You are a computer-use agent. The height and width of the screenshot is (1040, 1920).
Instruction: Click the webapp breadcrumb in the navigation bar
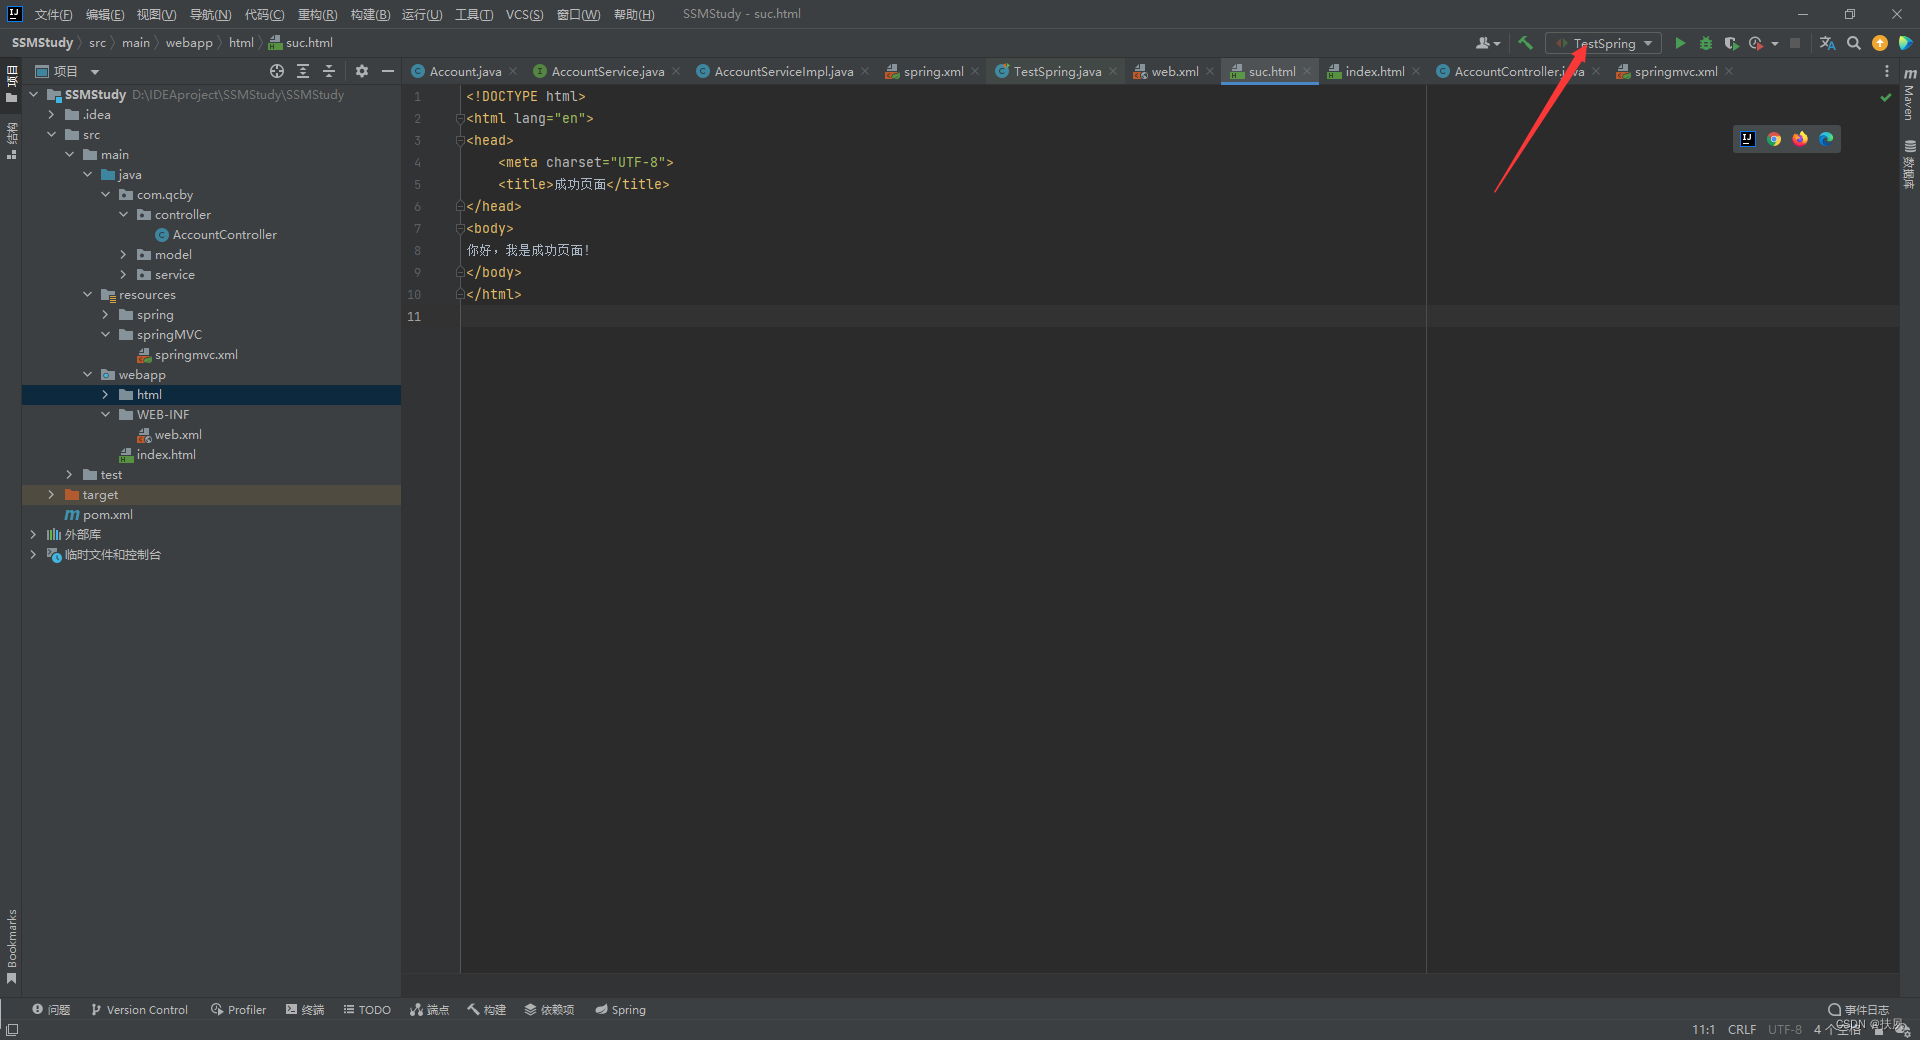tap(189, 43)
